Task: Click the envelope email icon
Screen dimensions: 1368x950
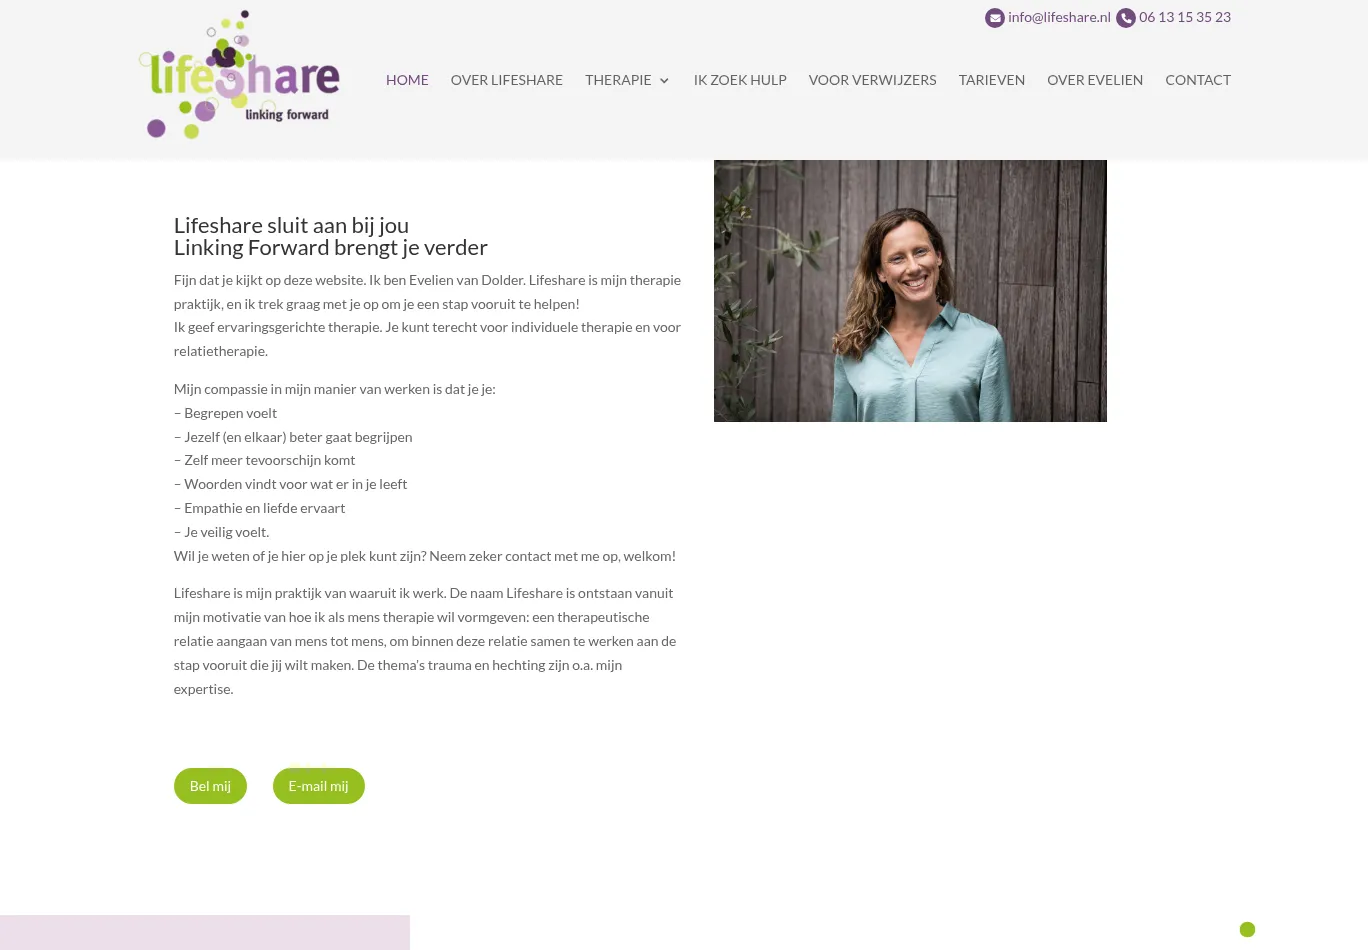Action: pos(994,18)
